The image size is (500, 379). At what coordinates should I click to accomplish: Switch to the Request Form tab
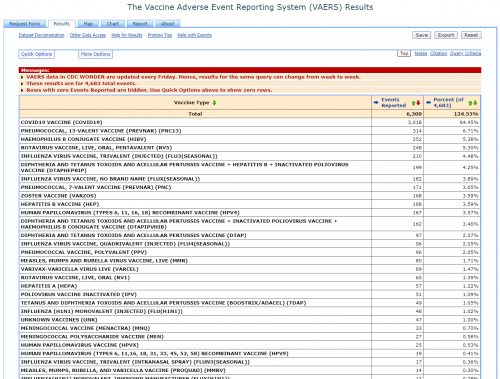click(x=25, y=24)
